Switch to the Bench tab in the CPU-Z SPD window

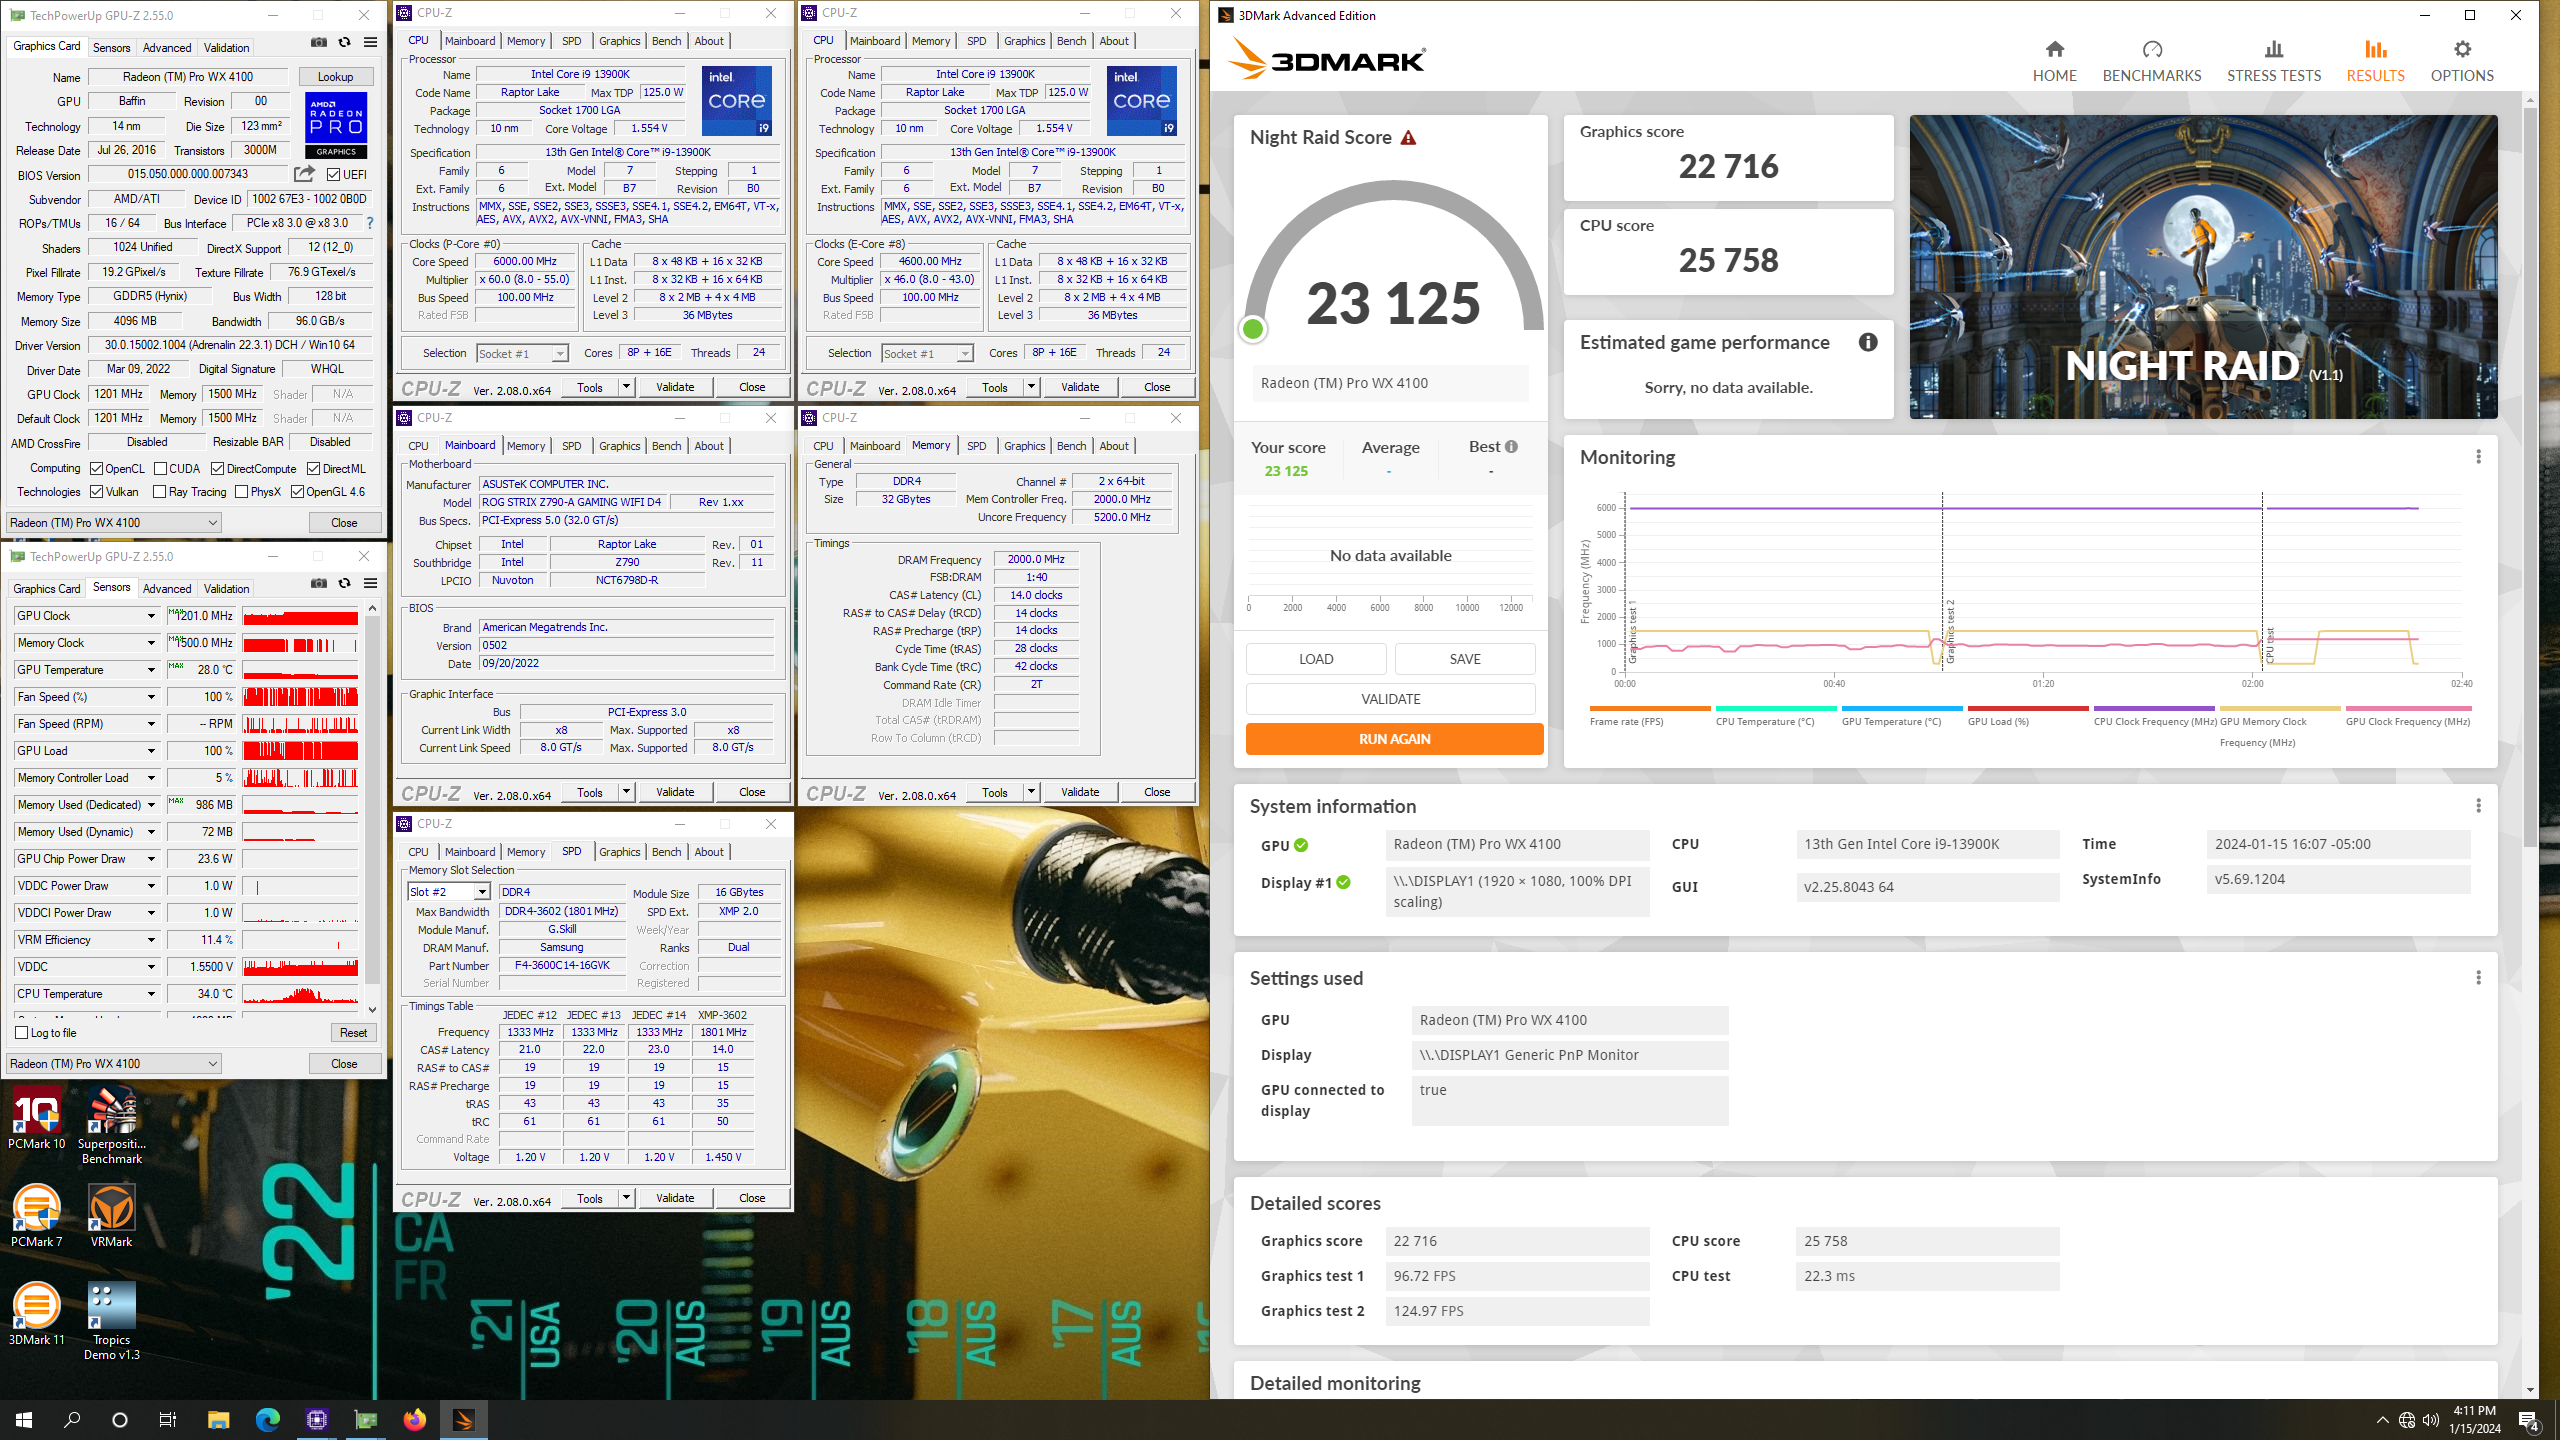tap(666, 852)
